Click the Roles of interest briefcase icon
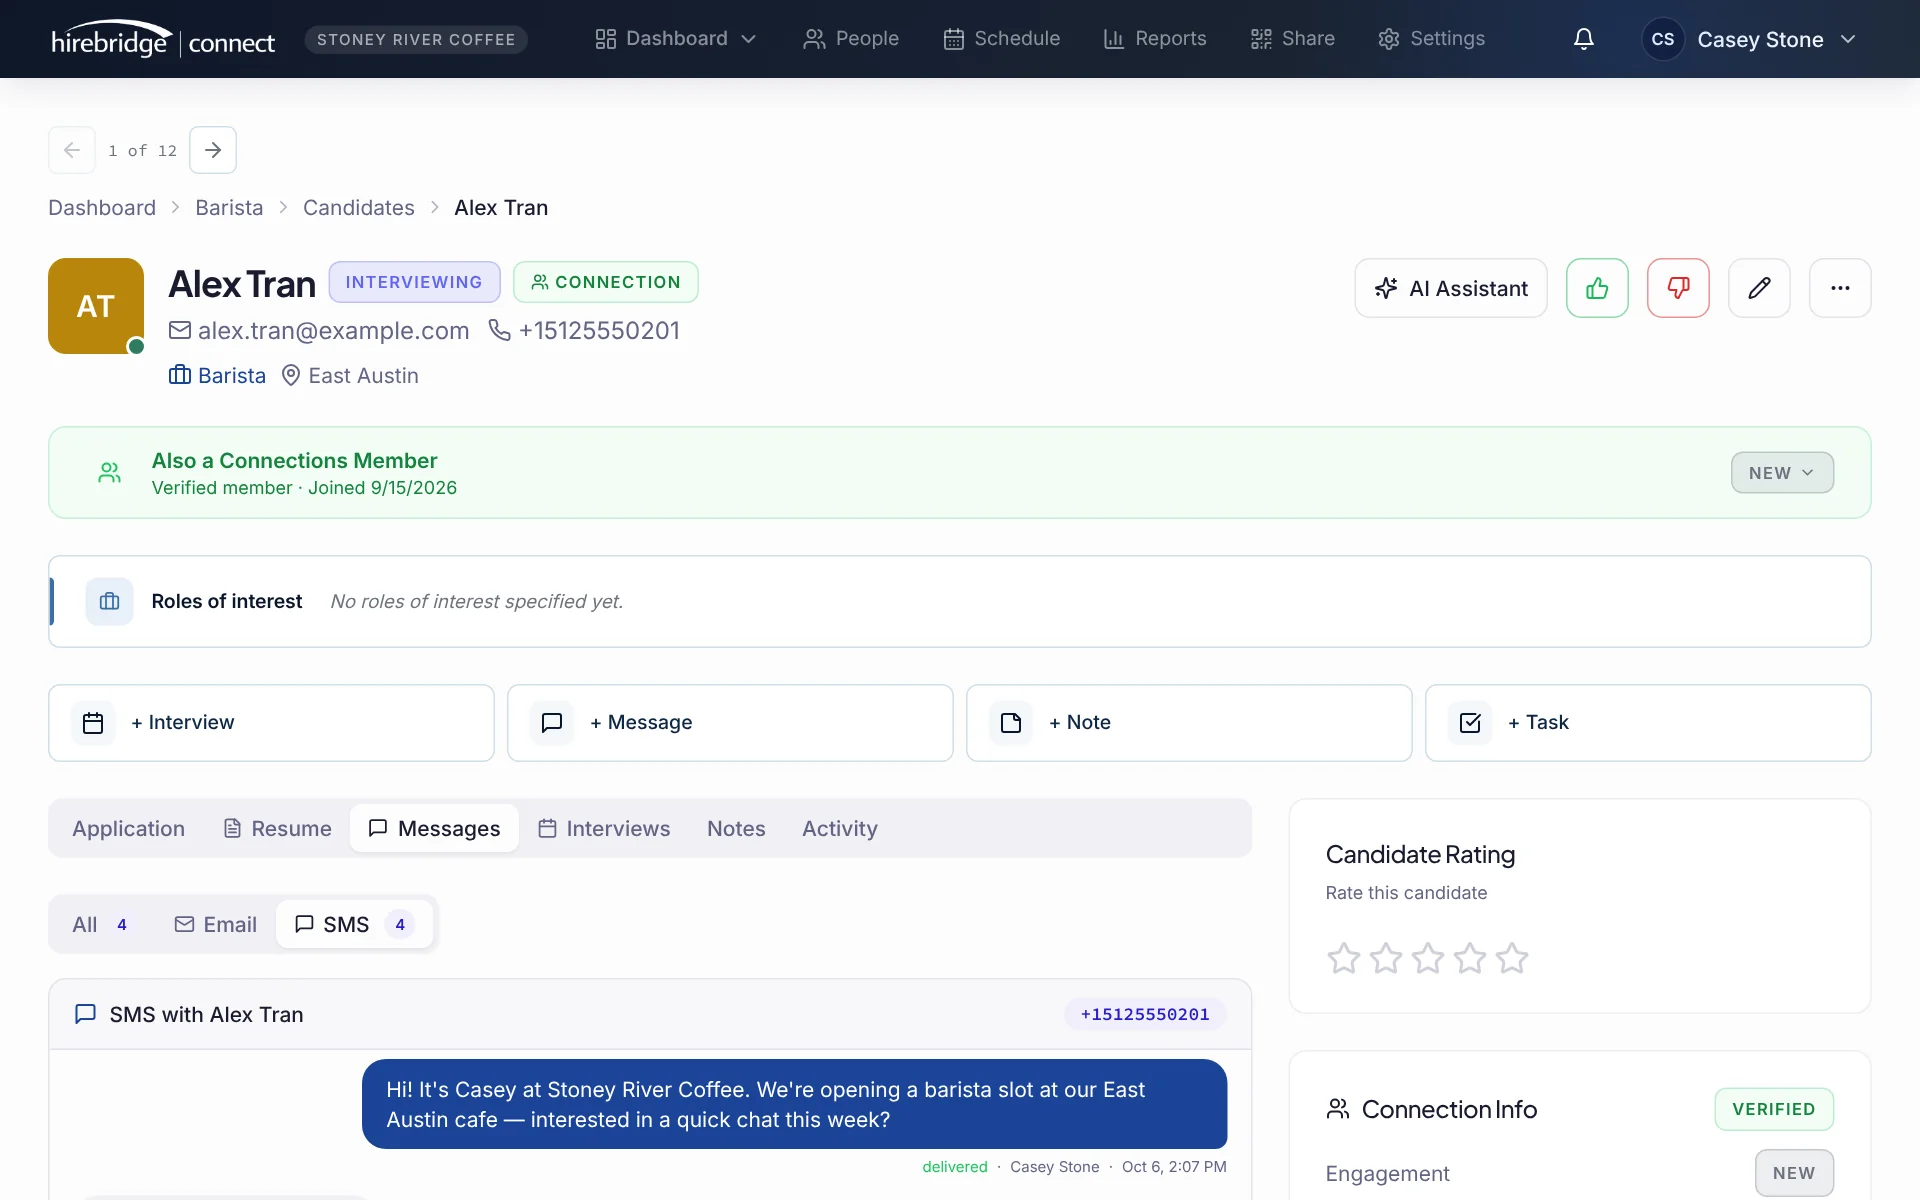The height and width of the screenshot is (1200, 1920). coord(109,601)
